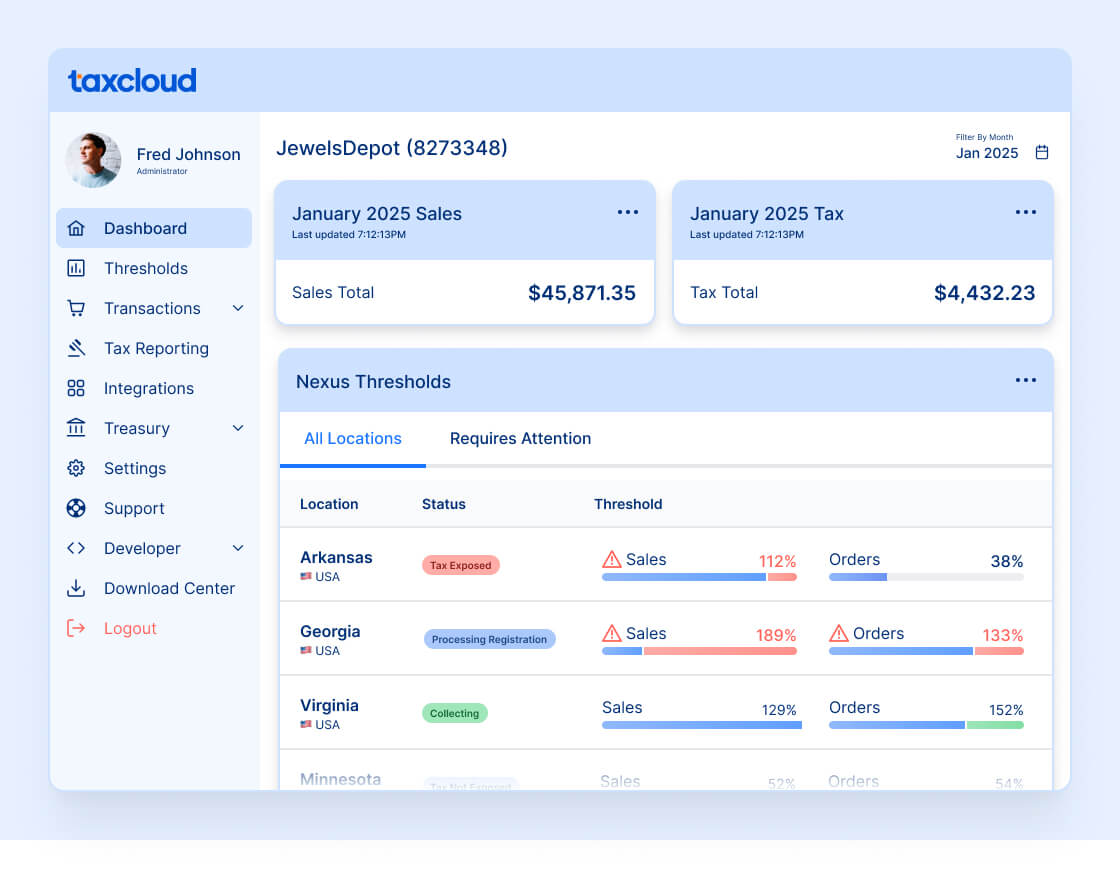Click the Virginia Orders progress bar

926,725
